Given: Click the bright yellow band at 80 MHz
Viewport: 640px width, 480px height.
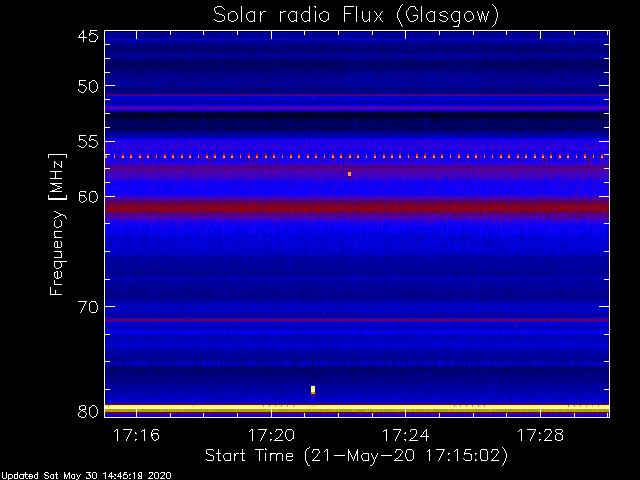Looking at the screenshot, I should tap(357, 409).
